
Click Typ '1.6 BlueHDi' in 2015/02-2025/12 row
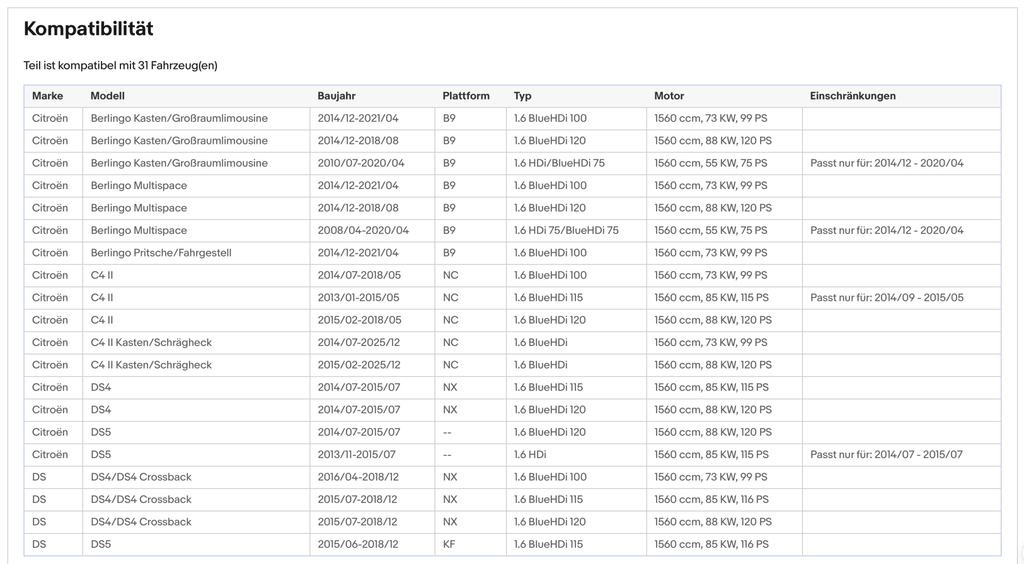coord(541,365)
